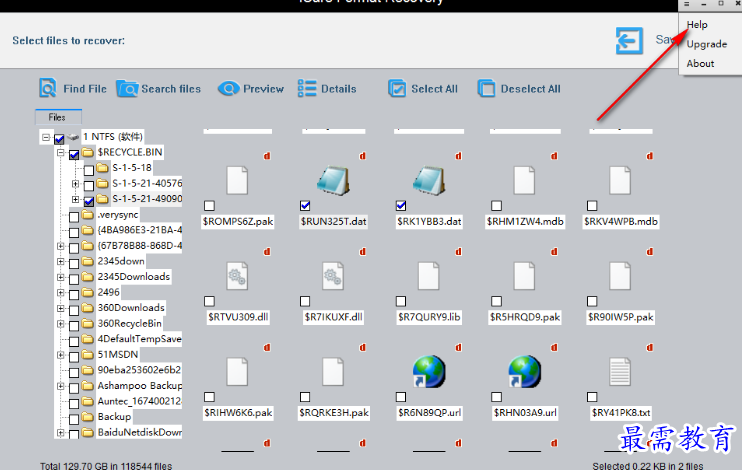Select the $RKV4WPB.mdb file icon

coord(620,180)
